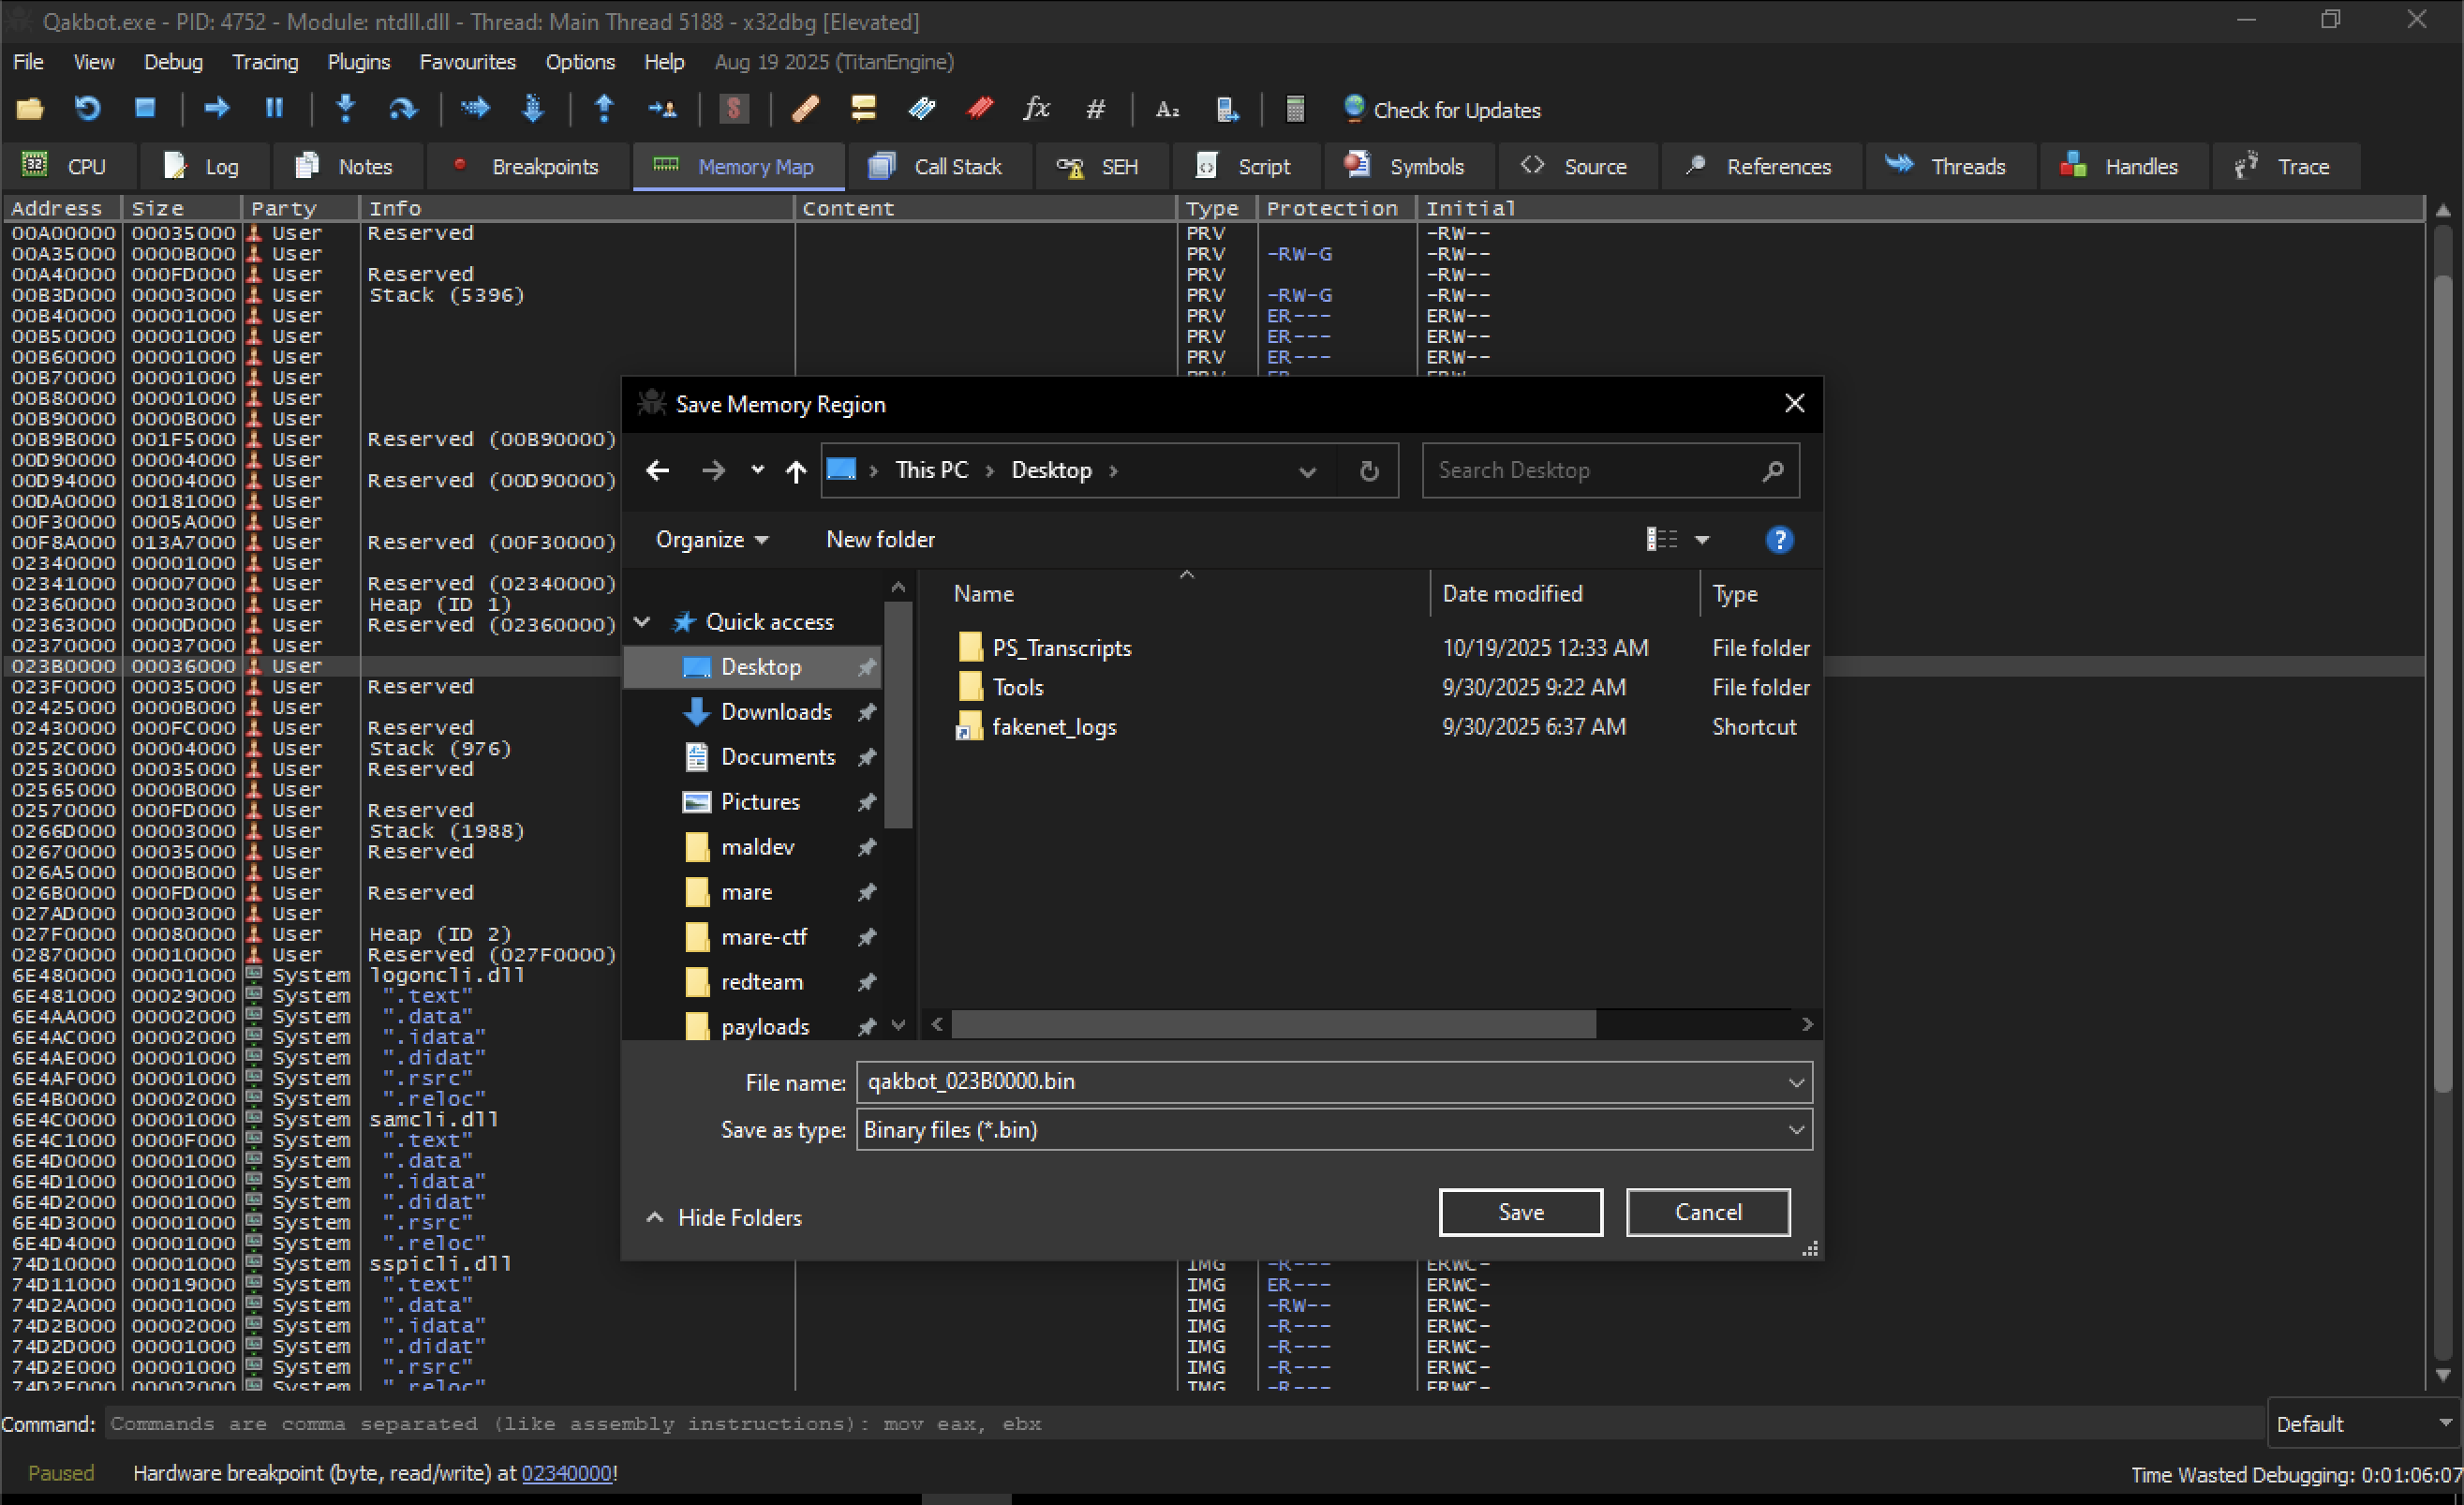Expand the Organize dropdown
2464x1505 pixels.
tap(711, 540)
